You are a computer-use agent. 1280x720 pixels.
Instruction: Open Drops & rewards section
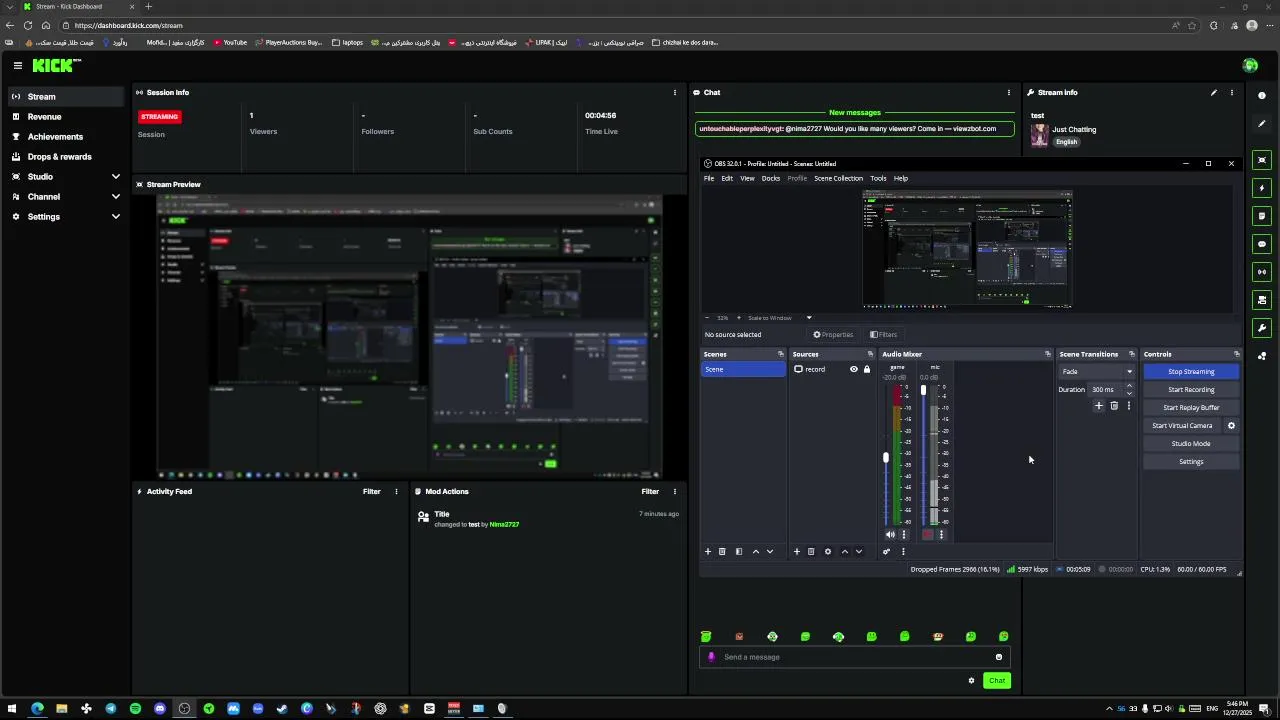click(x=65, y=157)
